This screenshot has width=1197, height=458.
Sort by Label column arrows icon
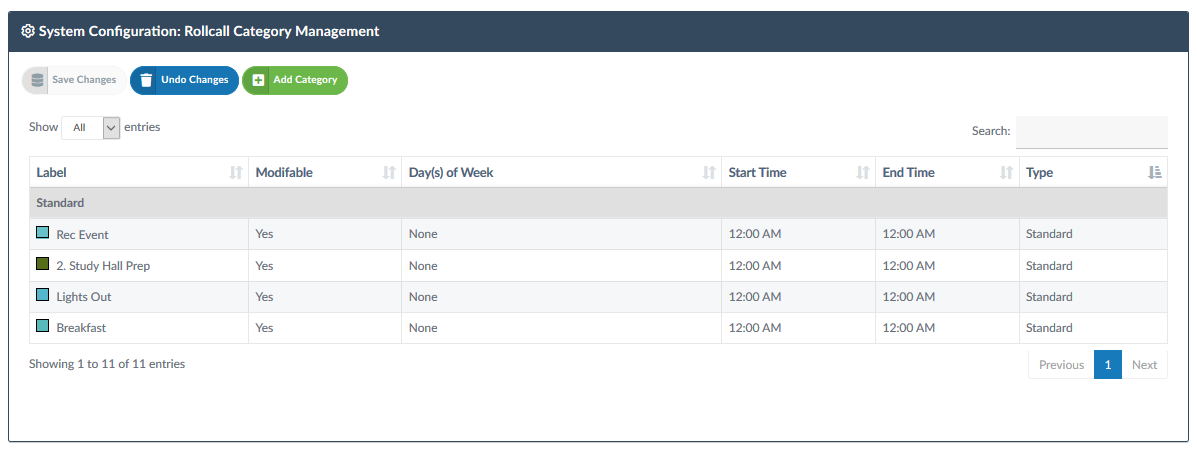pyautogui.click(x=236, y=173)
